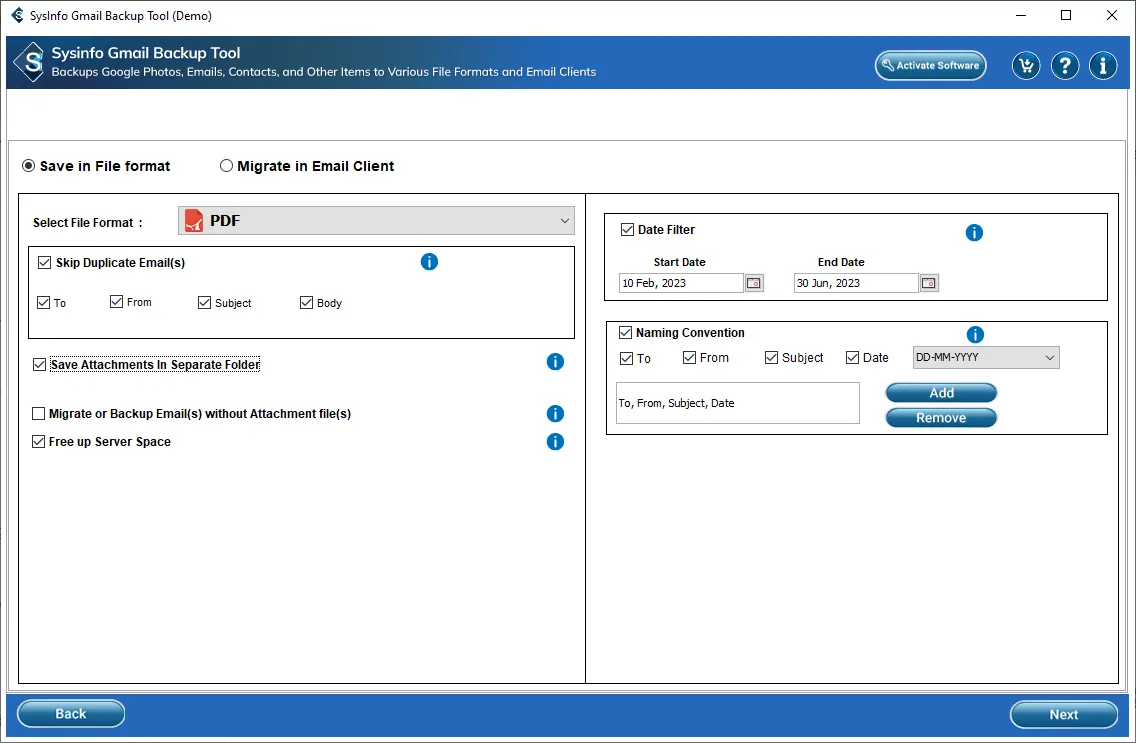Toggle the Free up Server Space checkbox
The width and height of the screenshot is (1136, 743).
point(39,442)
